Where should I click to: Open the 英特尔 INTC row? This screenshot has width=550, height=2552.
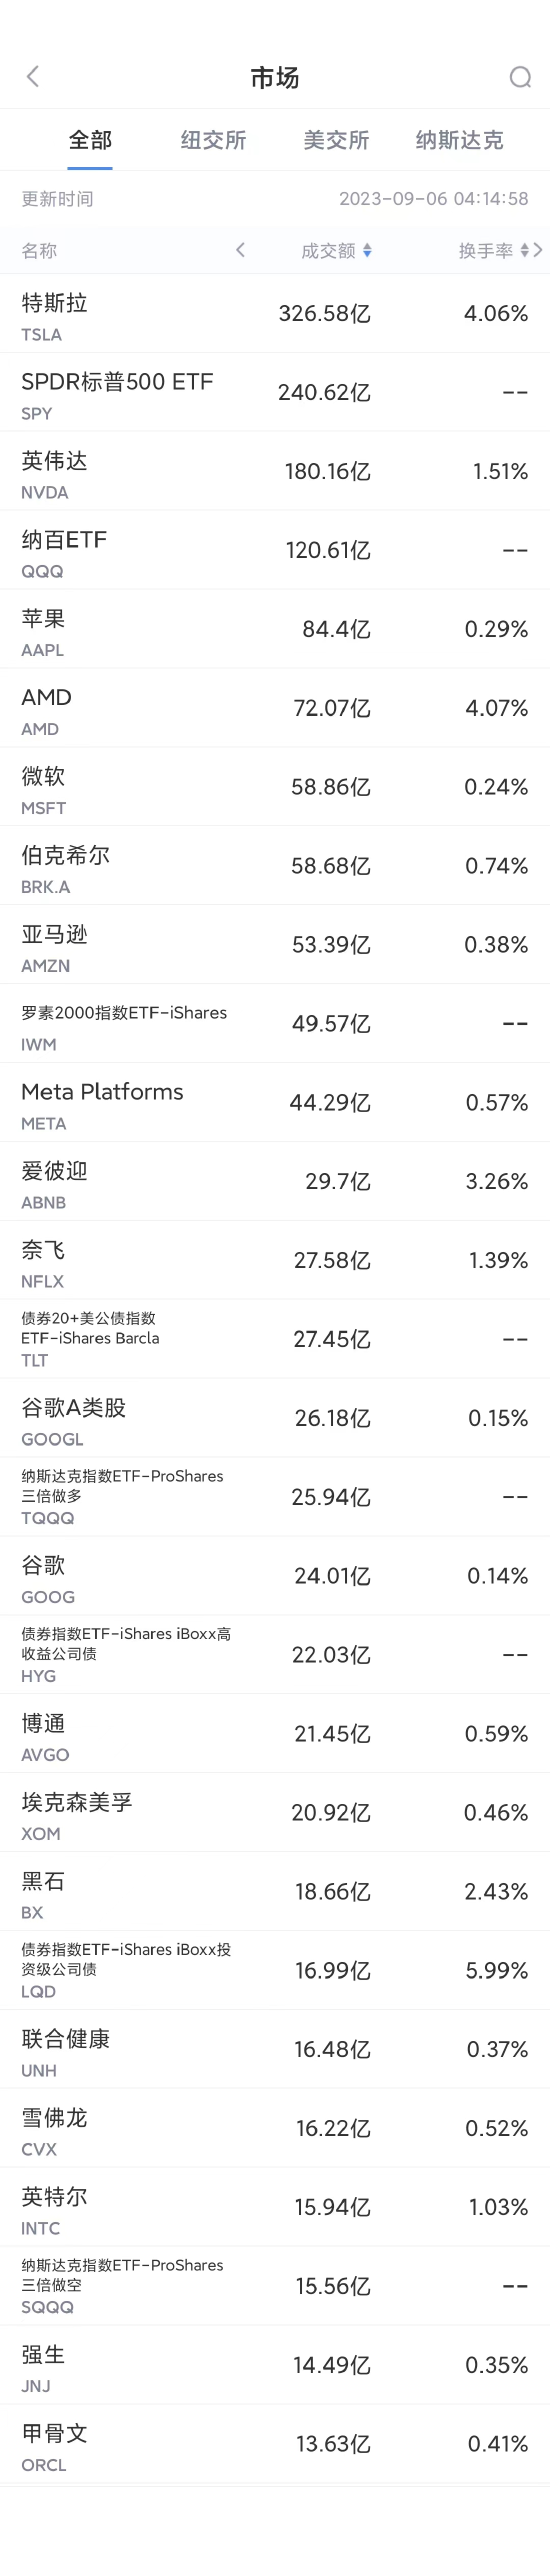click(275, 2207)
